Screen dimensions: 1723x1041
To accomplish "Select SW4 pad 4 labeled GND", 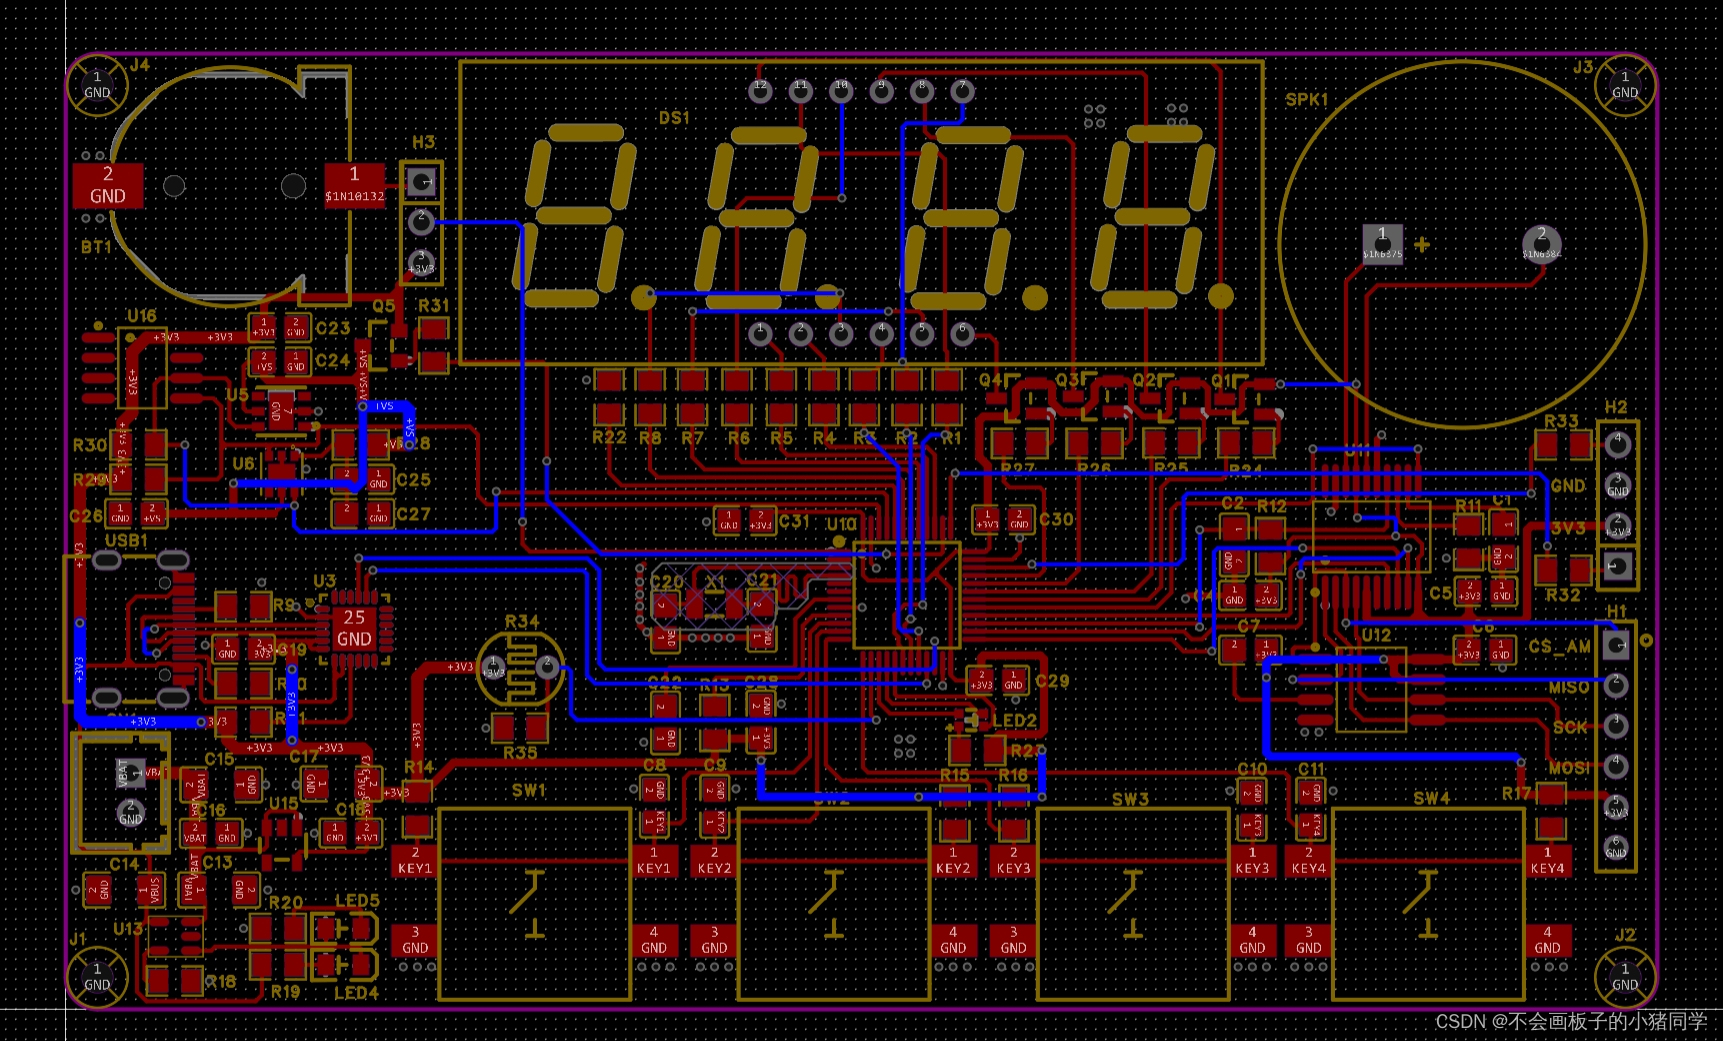I will click(x=1547, y=941).
